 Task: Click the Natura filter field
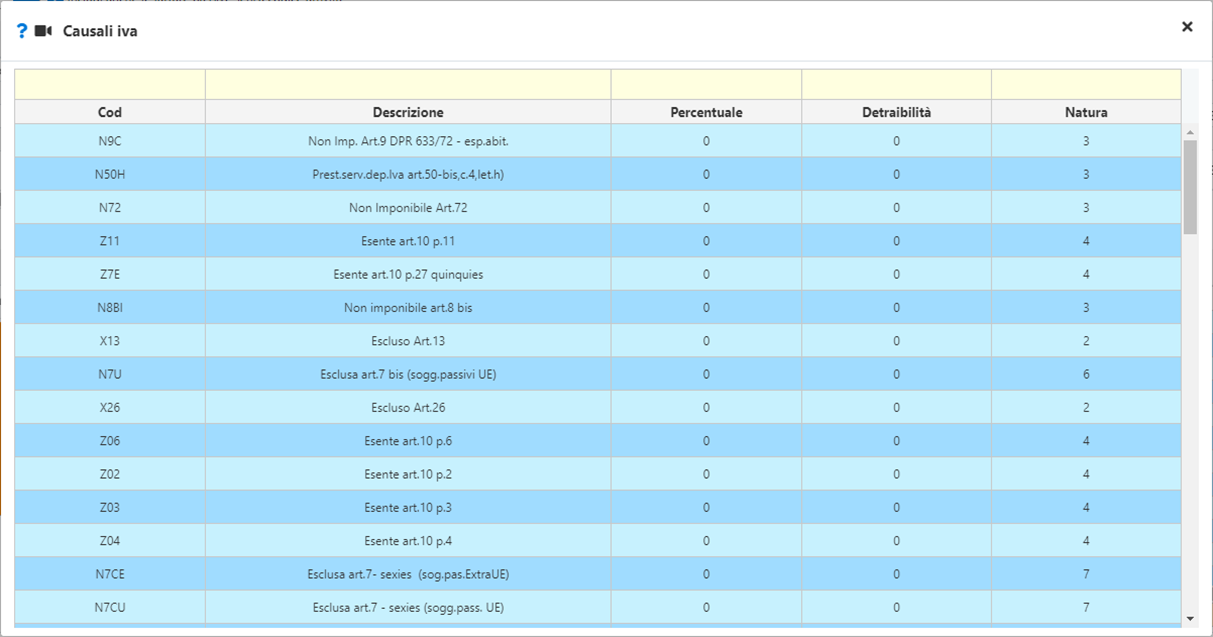[x=1086, y=84]
